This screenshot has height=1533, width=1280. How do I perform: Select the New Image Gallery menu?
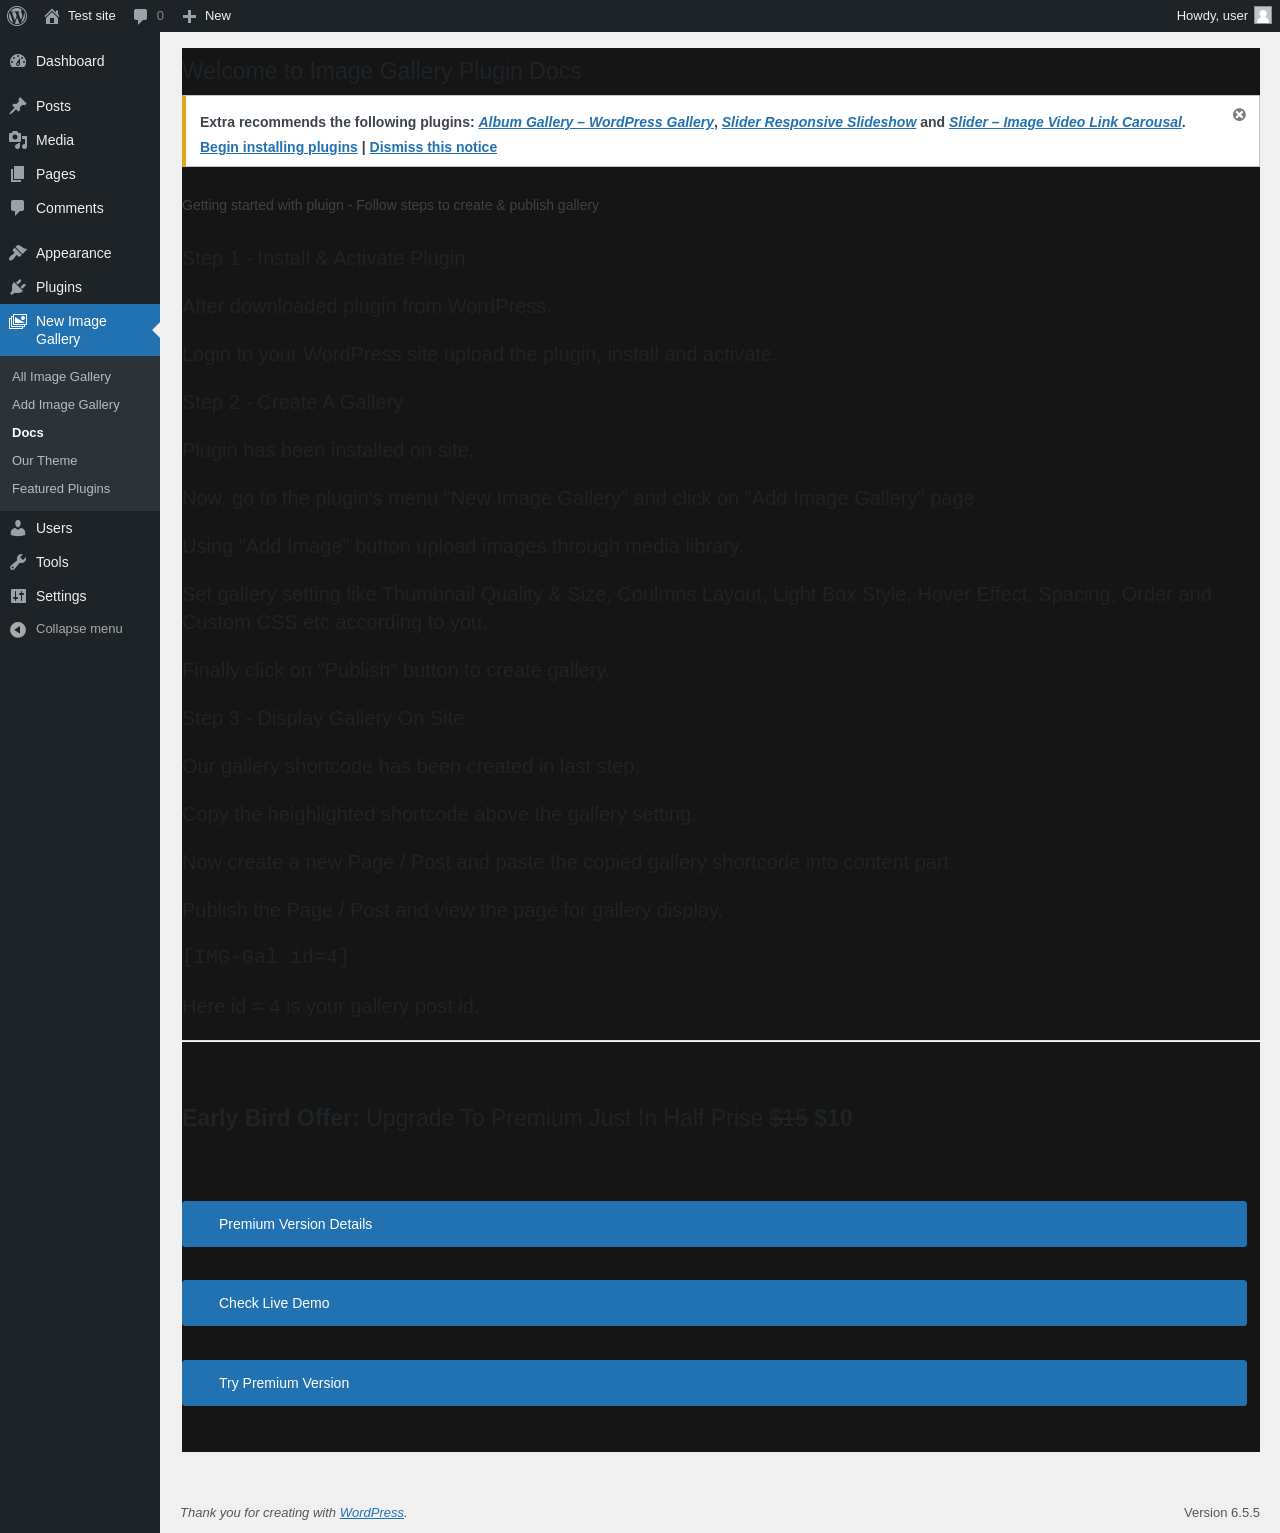[80, 330]
